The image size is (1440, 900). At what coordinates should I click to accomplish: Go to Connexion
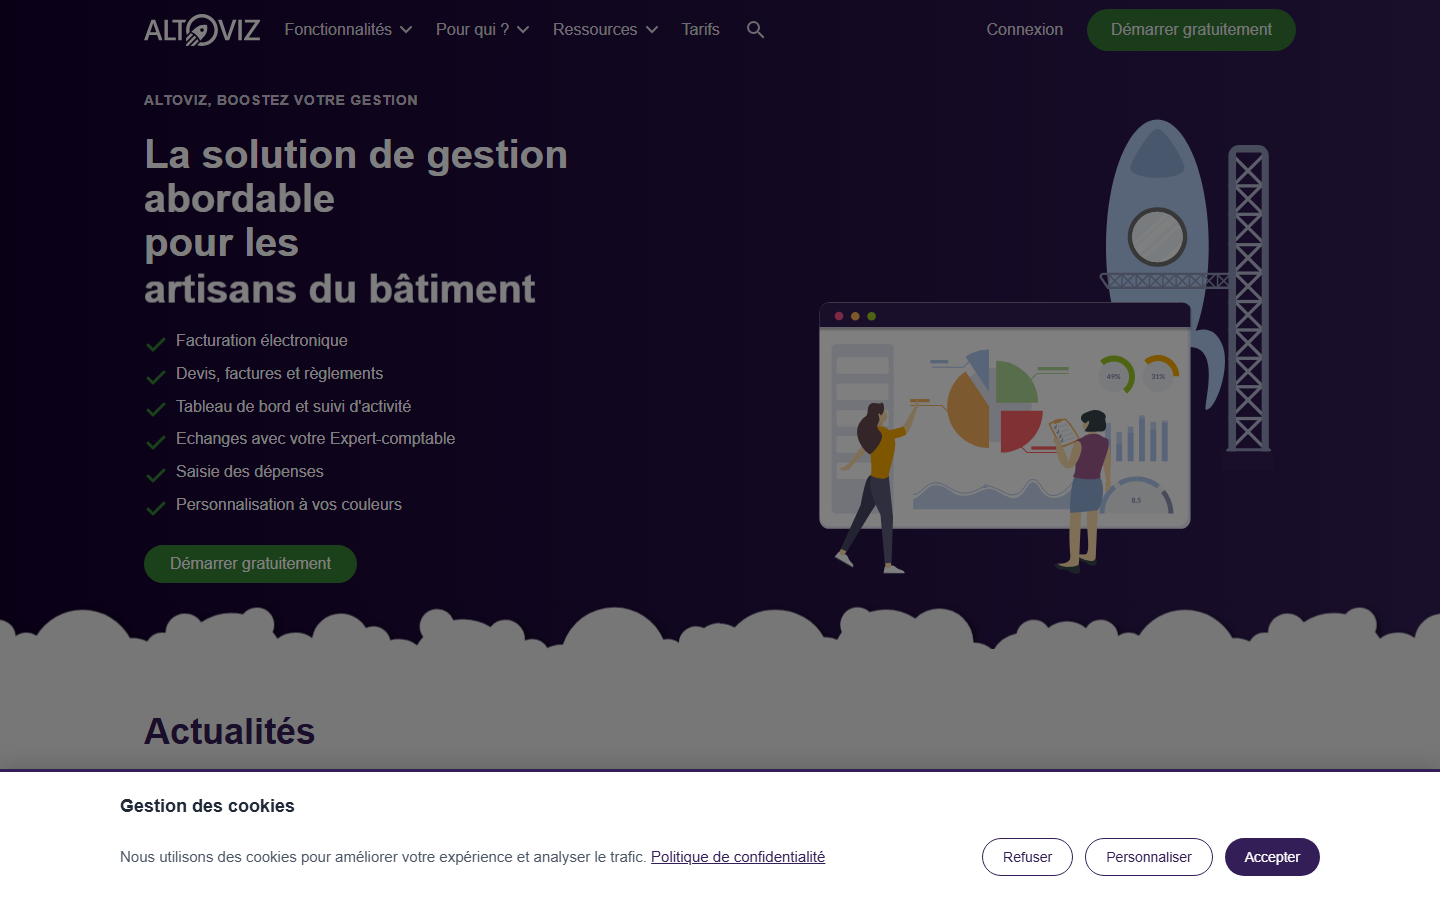(x=1024, y=30)
